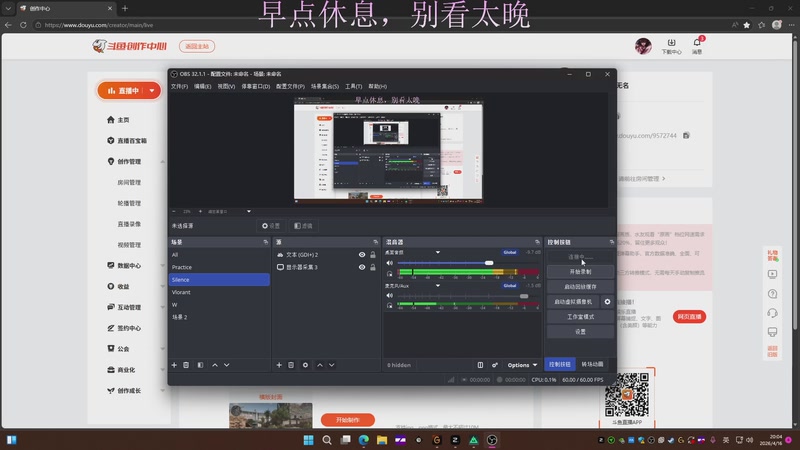The height and width of the screenshot is (450, 800).
Task: Click 开始制作 orange button
Action: tap(348, 420)
